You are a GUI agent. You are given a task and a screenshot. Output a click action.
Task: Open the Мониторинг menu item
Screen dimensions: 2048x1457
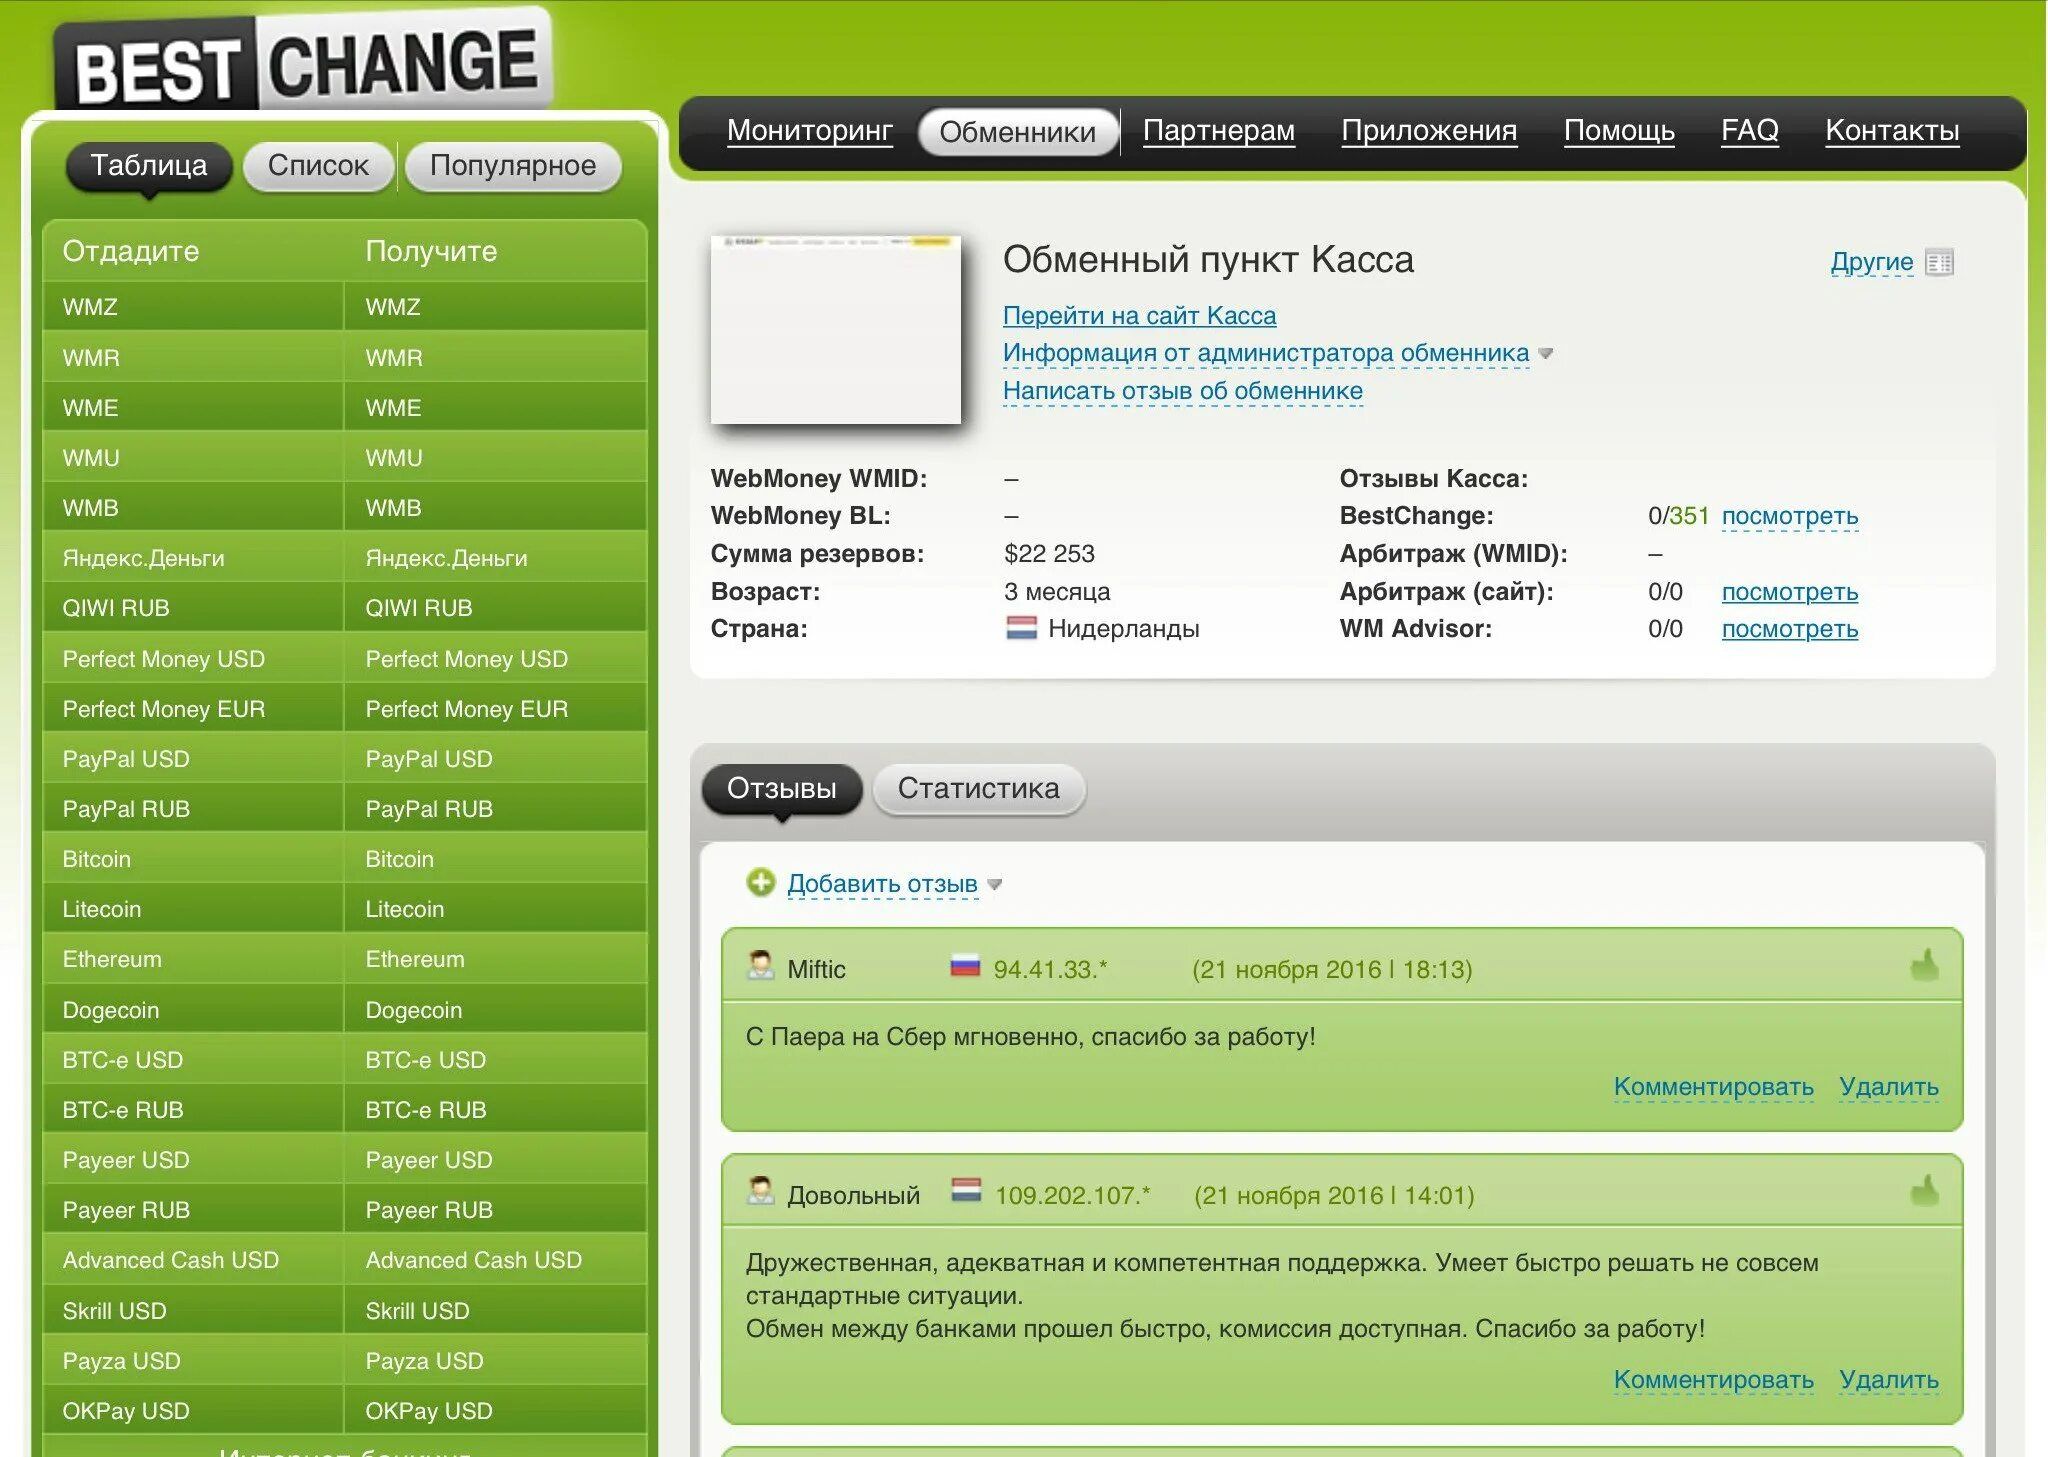809,131
